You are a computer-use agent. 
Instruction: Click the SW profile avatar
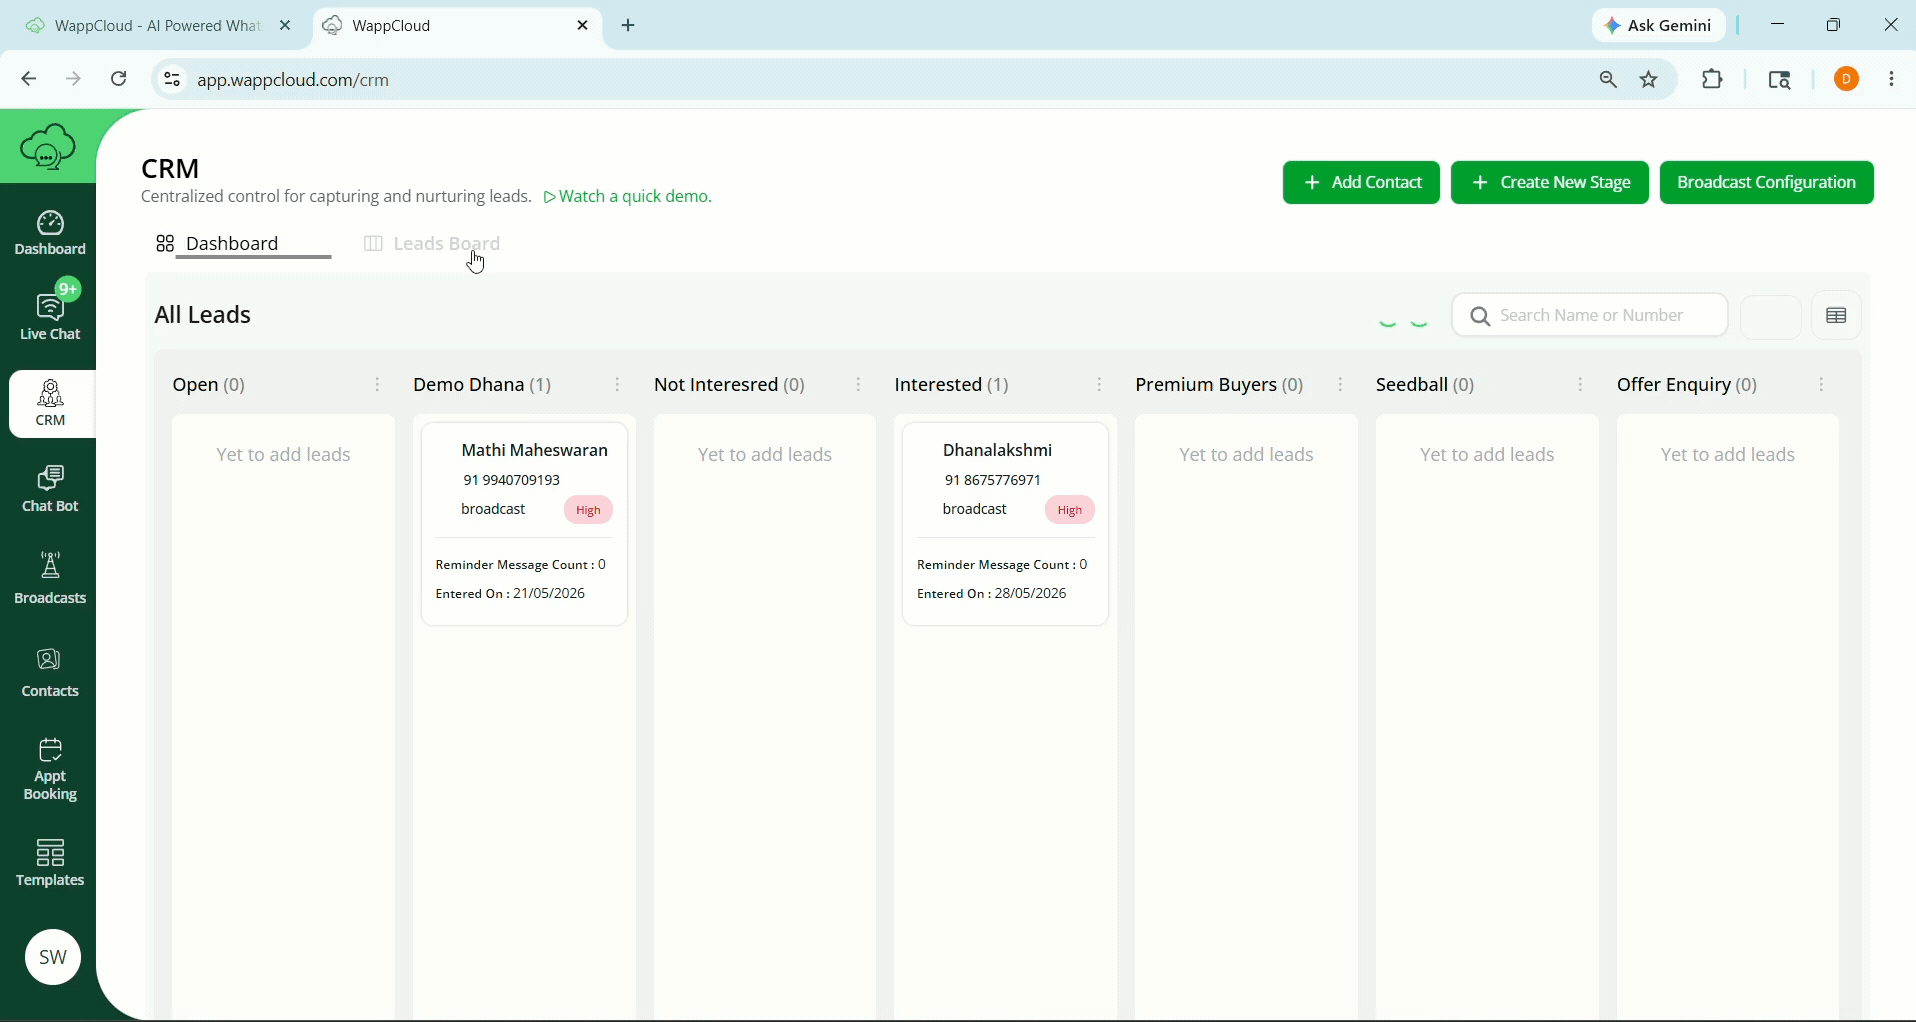pyautogui.click(x=52, y=958)
